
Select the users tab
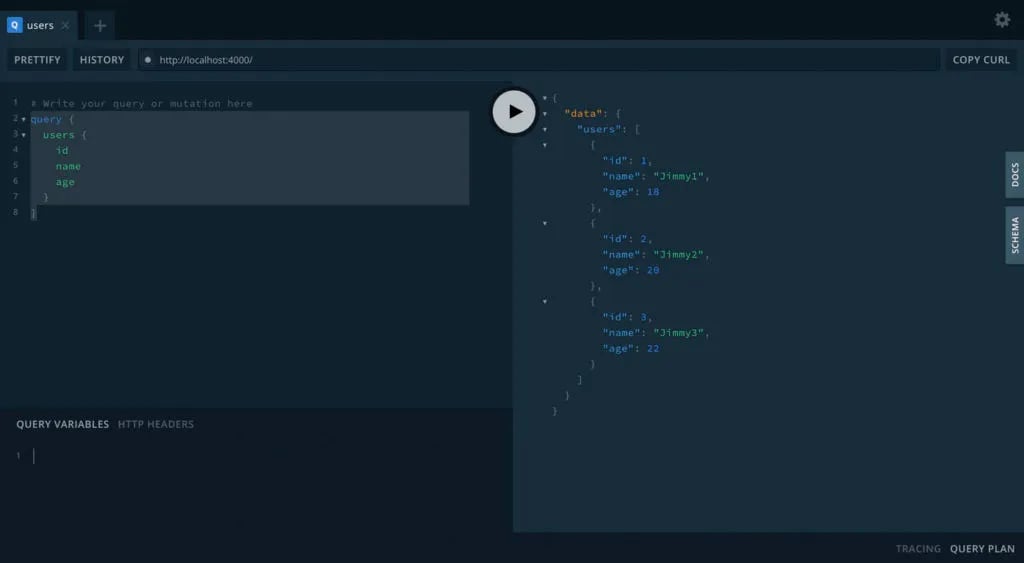click(x=39, y=25)
